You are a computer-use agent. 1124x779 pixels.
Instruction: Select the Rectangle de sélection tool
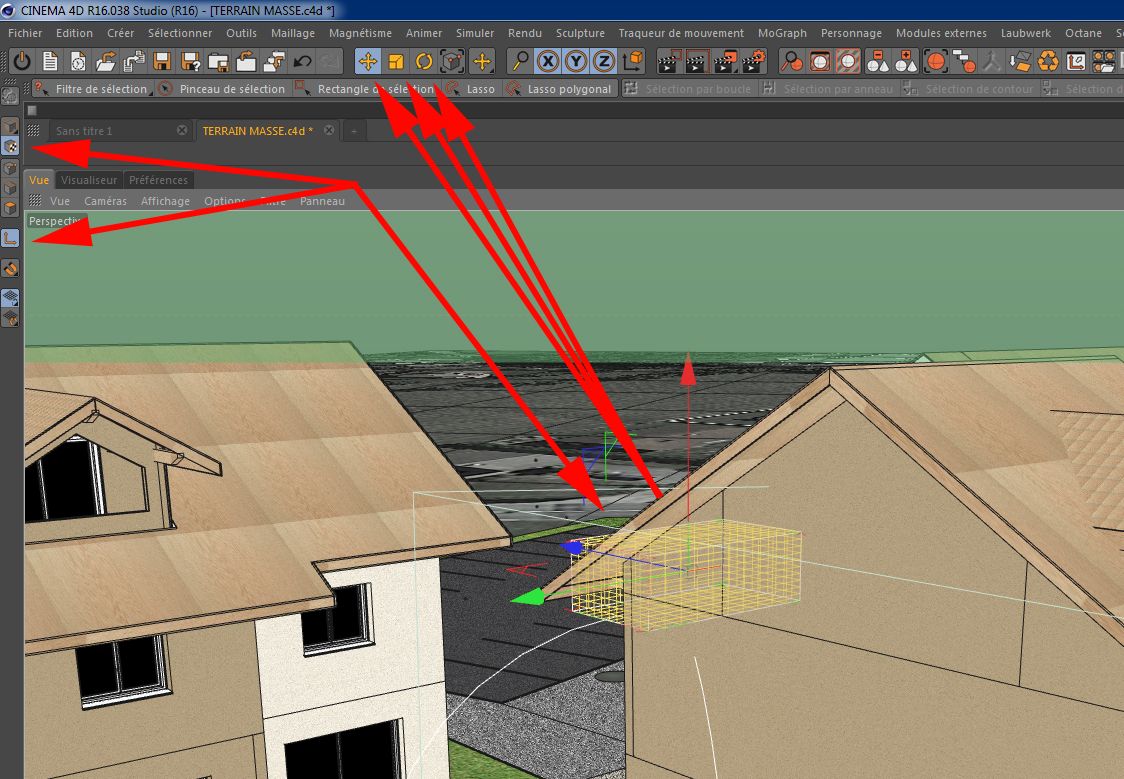[366, 89]
